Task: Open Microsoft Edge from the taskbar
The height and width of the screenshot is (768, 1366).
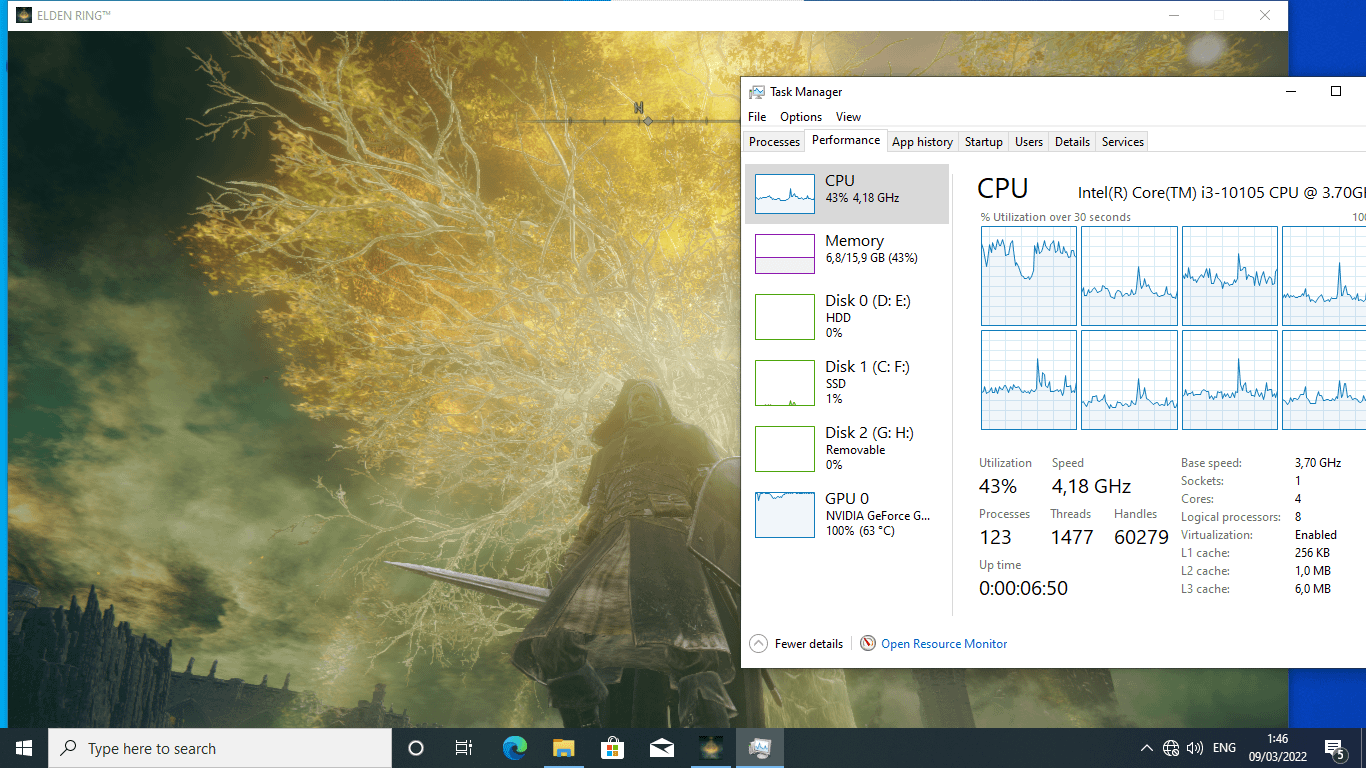Action: point(514,748)
